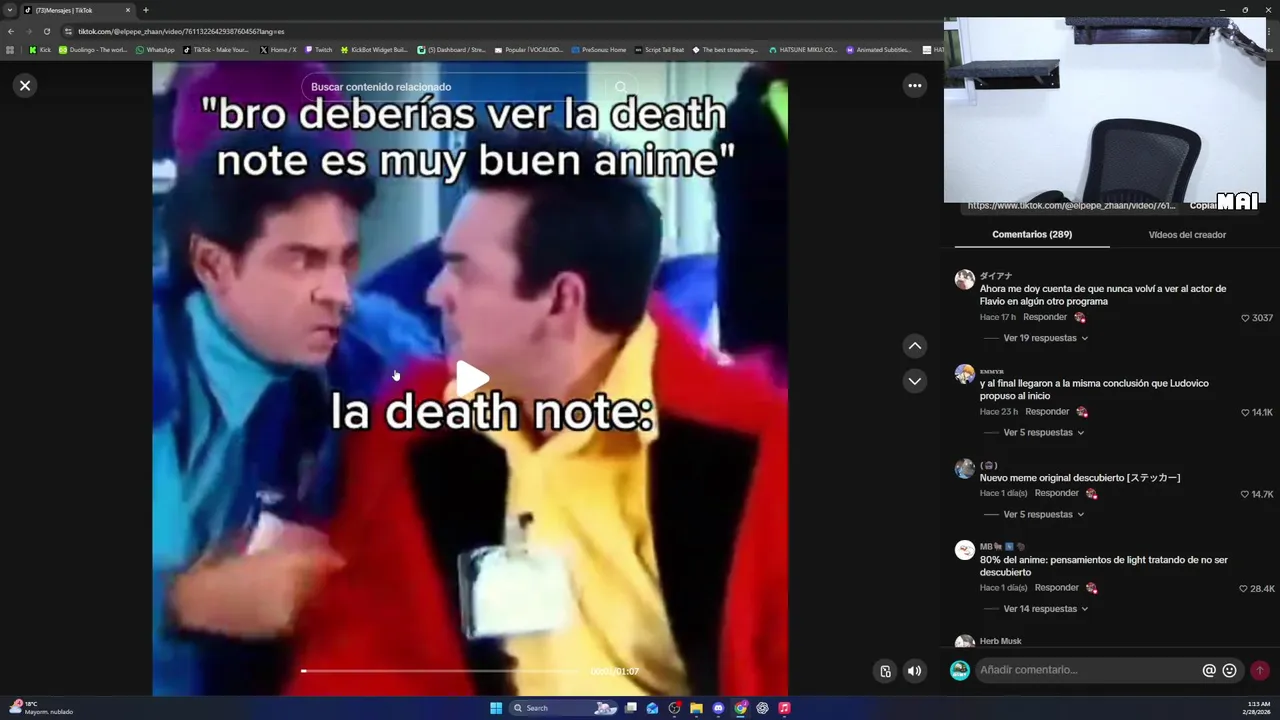Open the HATSUNE MIKU bookmark
Image resolution: width=1280 pixels, height=720 pixels.
click(803, 49)
